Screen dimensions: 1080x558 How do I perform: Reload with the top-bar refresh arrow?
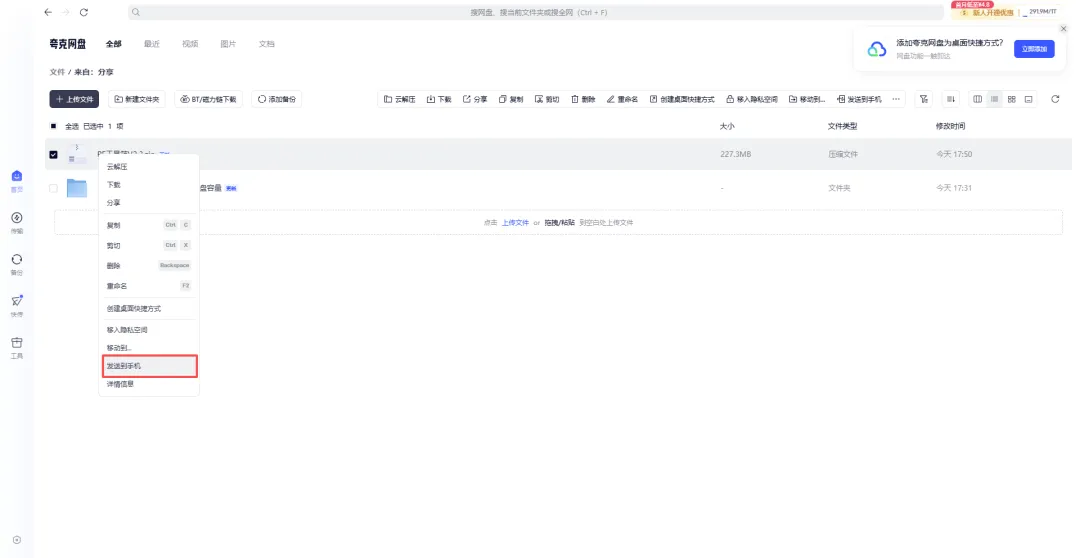pos(84,12)
